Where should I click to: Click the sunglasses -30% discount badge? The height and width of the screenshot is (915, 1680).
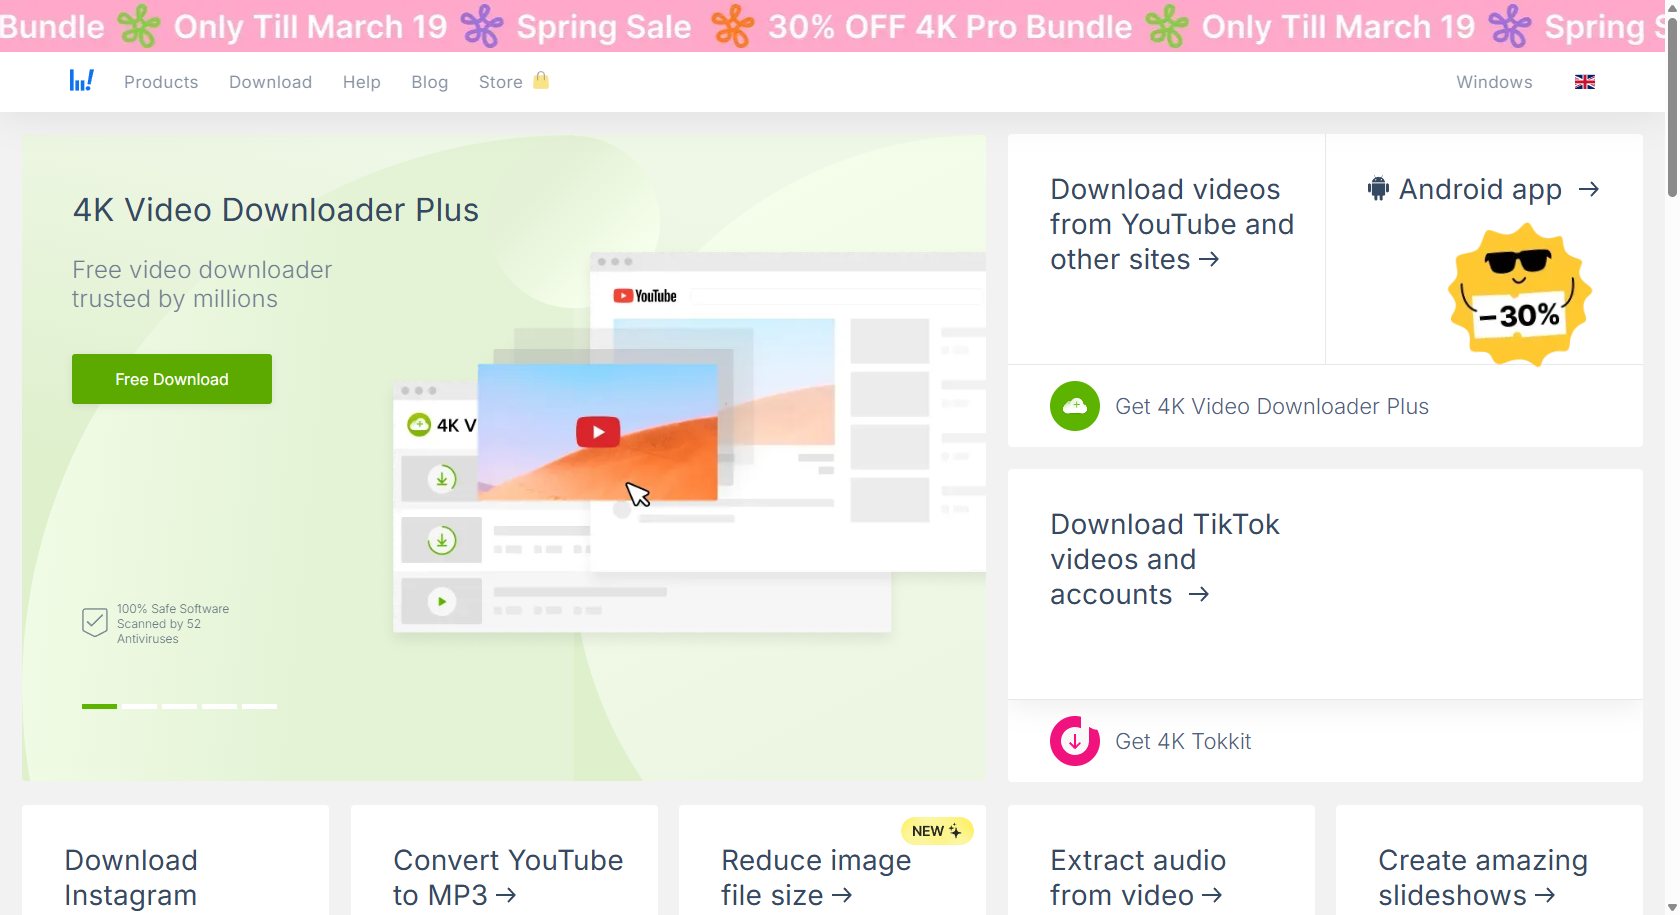[x=1520, y=294]
